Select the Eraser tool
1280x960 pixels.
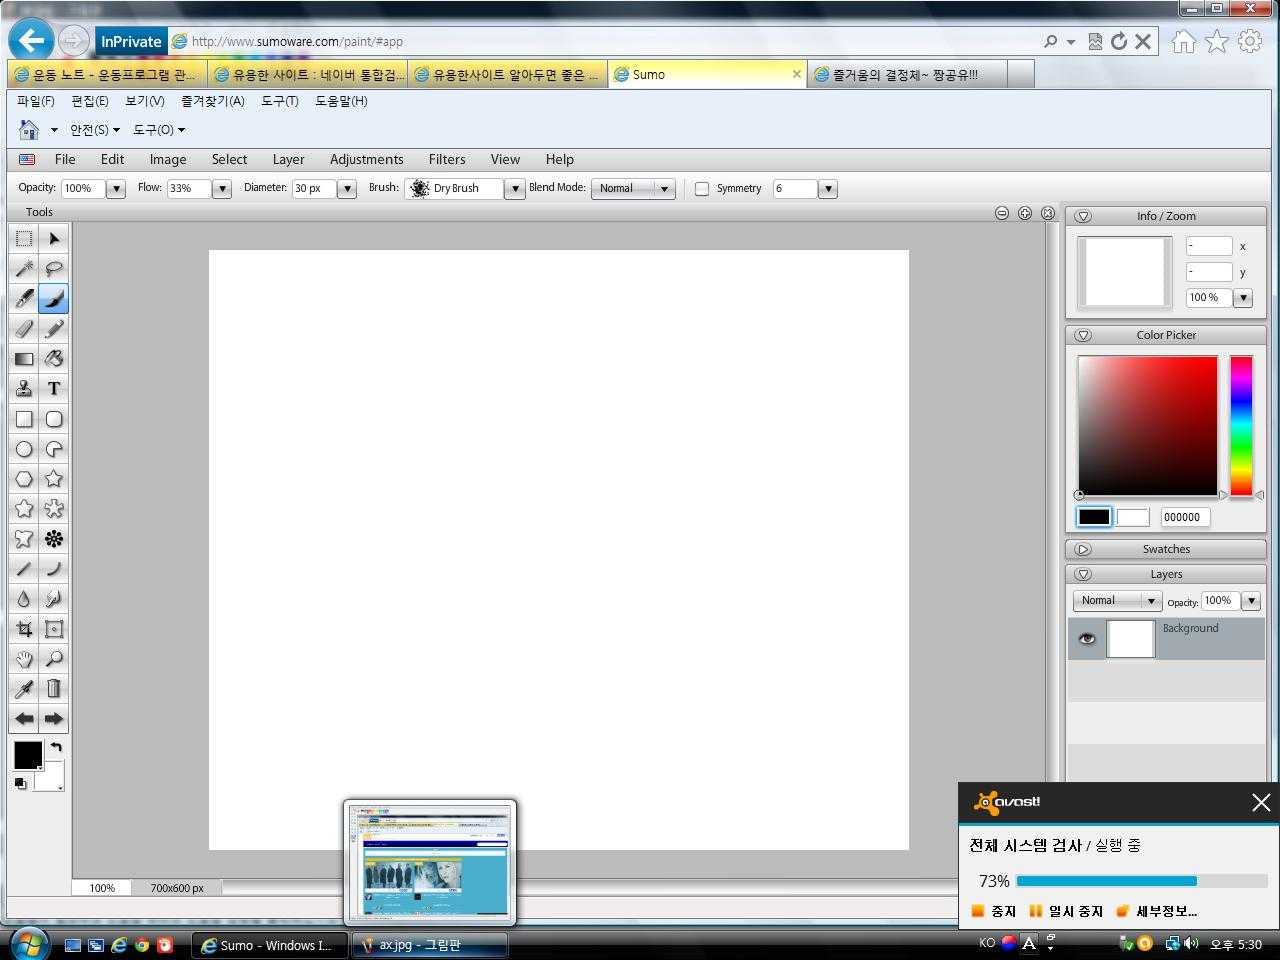pyautogui.click(x=24, y=329)
